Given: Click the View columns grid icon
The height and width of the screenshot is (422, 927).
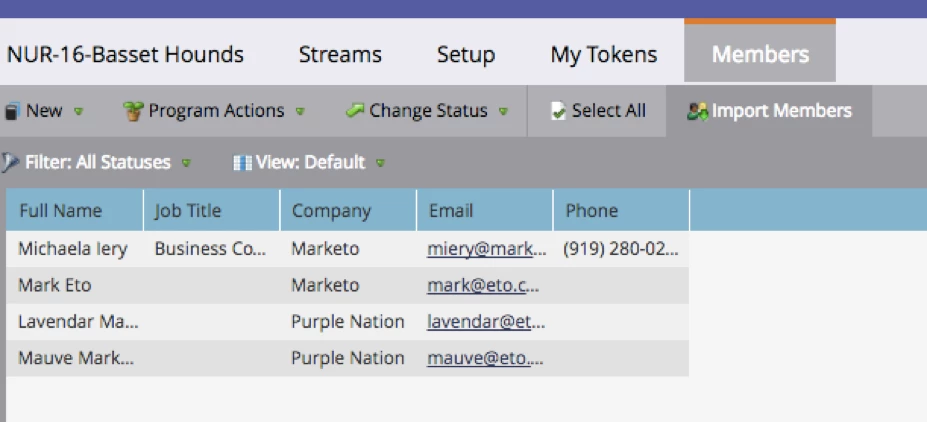Looking at the screenshot, I should (x=242, y=163).
